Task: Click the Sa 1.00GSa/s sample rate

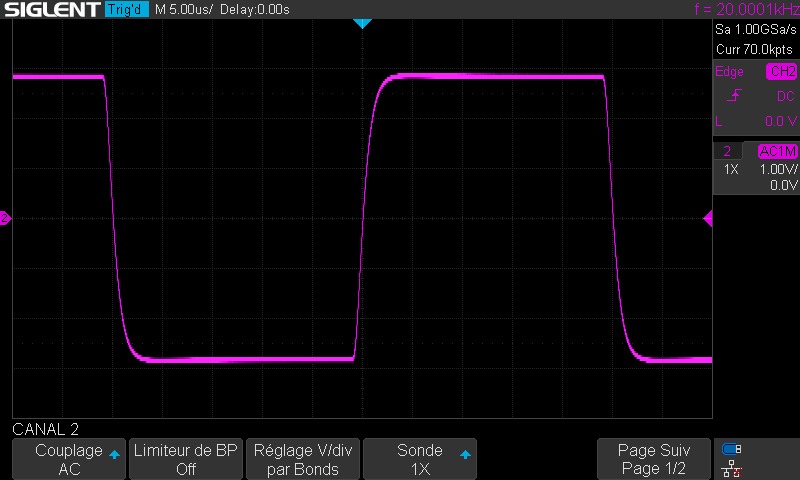Action: [756, 30]
